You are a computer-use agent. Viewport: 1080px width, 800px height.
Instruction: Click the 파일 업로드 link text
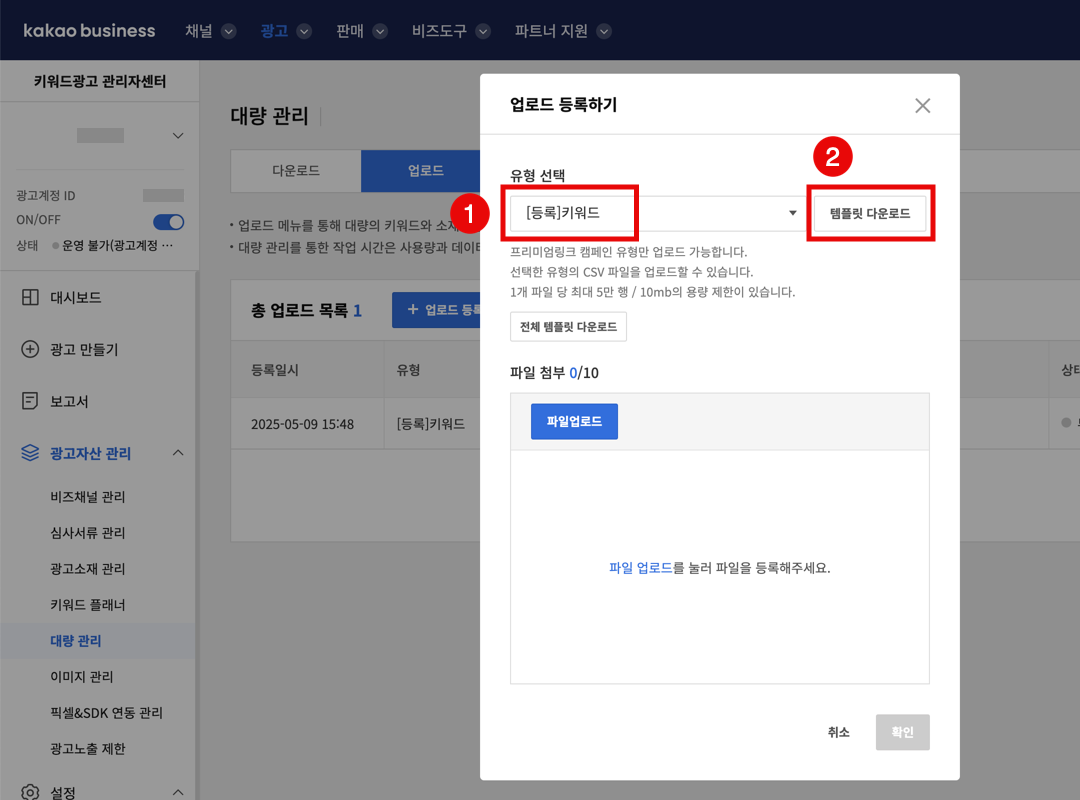[x=640, y=568]
